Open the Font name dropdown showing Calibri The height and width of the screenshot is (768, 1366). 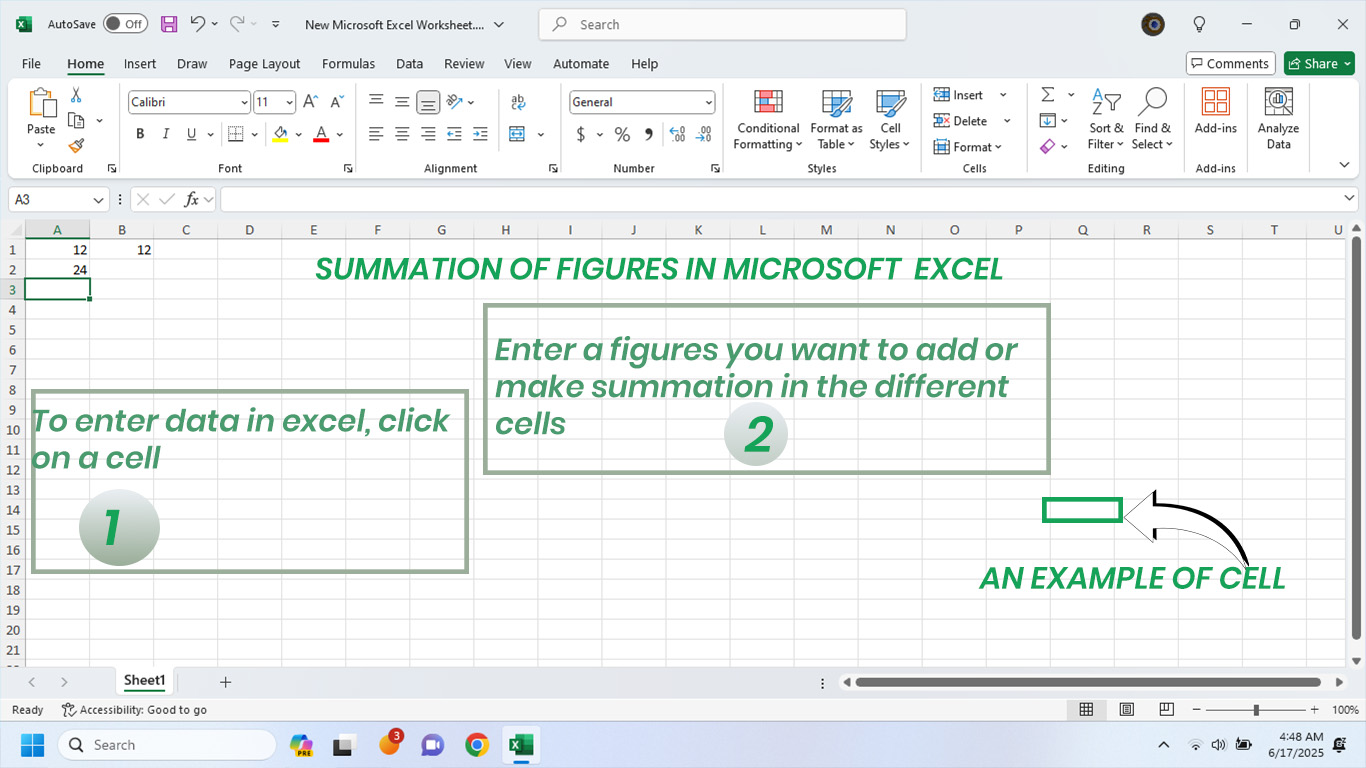click(x=245, y=102)
